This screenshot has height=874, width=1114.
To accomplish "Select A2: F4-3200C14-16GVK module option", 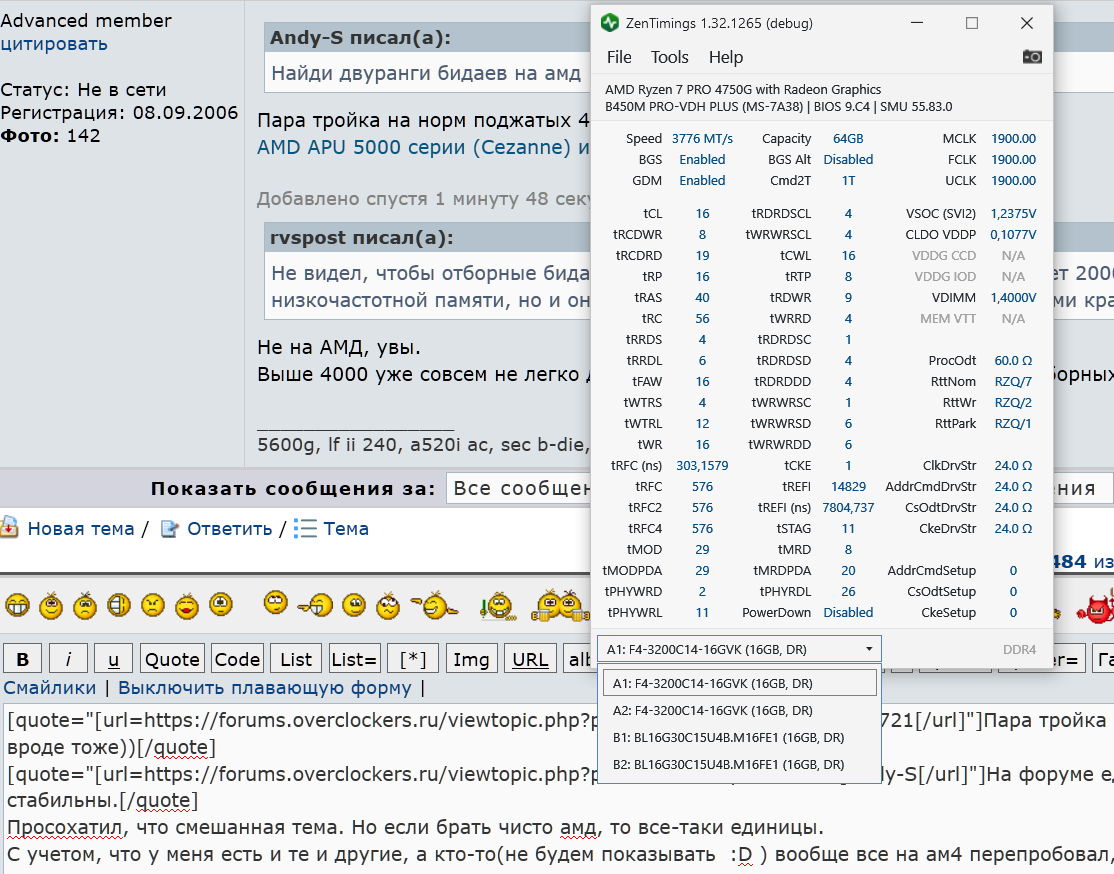I will click(740, 710).
